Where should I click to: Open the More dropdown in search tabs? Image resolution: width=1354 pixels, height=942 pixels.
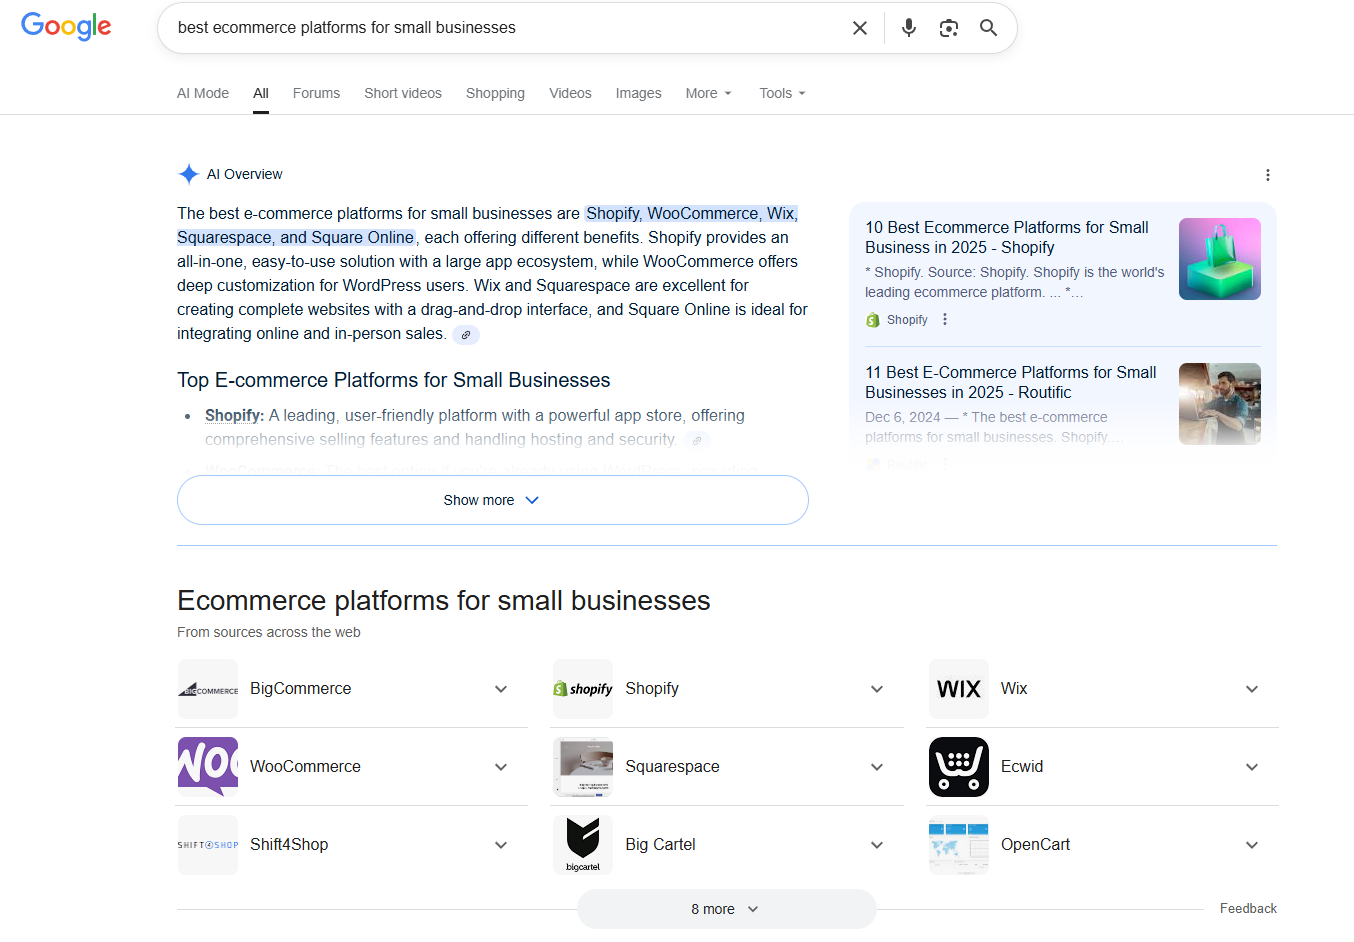[708, 93]
